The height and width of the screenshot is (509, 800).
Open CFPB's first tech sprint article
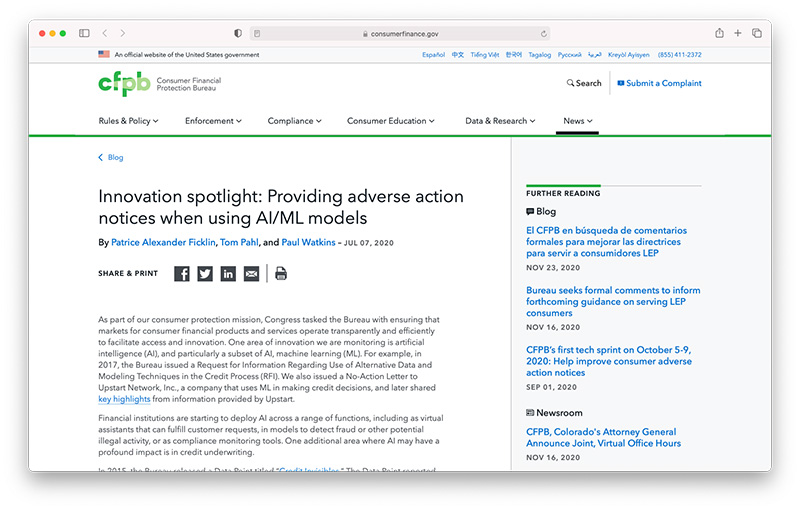tap(609, 361)
